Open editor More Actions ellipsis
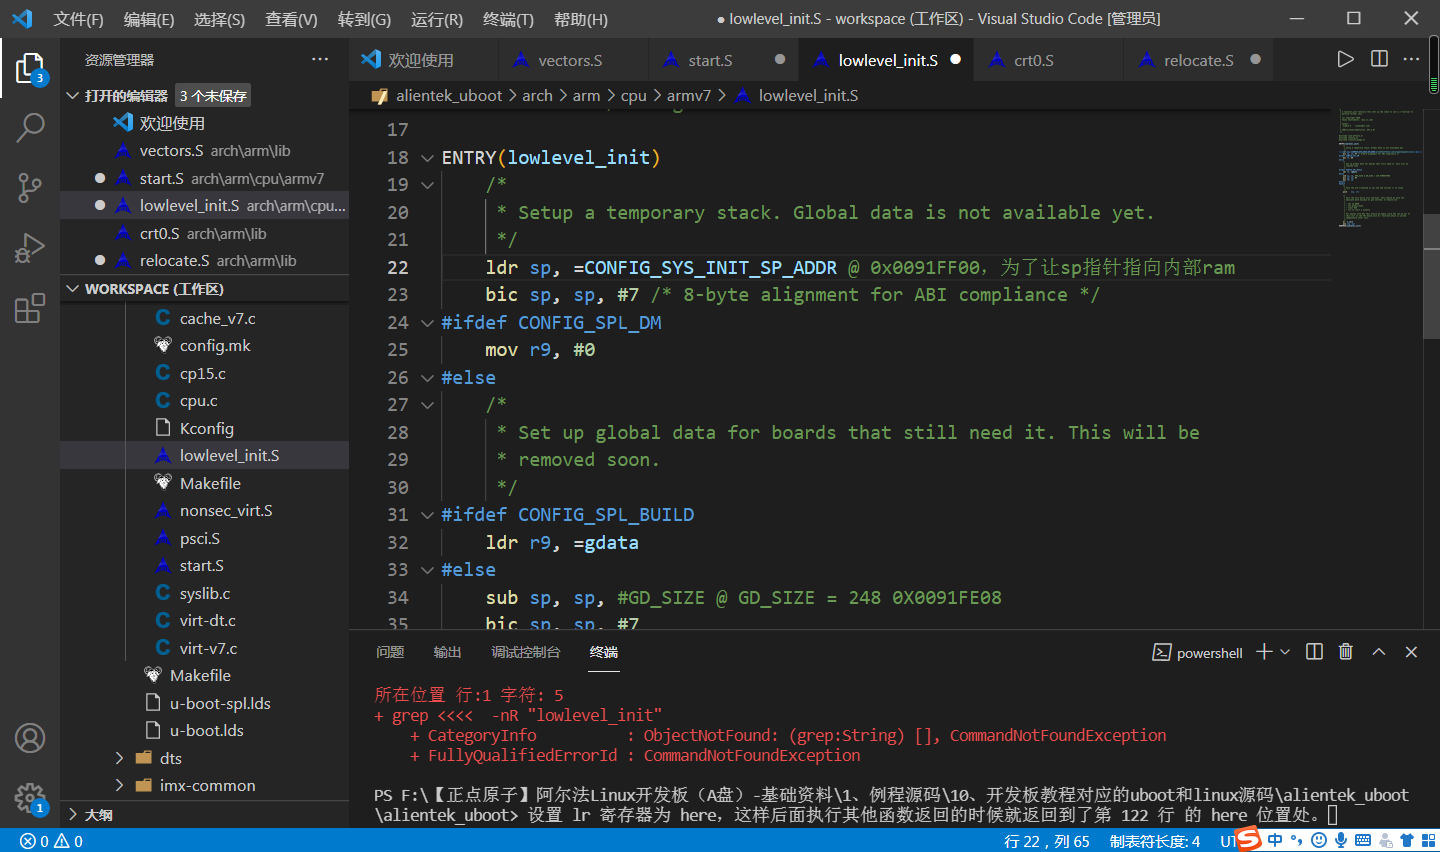Image resolution: width=1440 pixels, height=852 pixels. click(x=1411, y=59)
